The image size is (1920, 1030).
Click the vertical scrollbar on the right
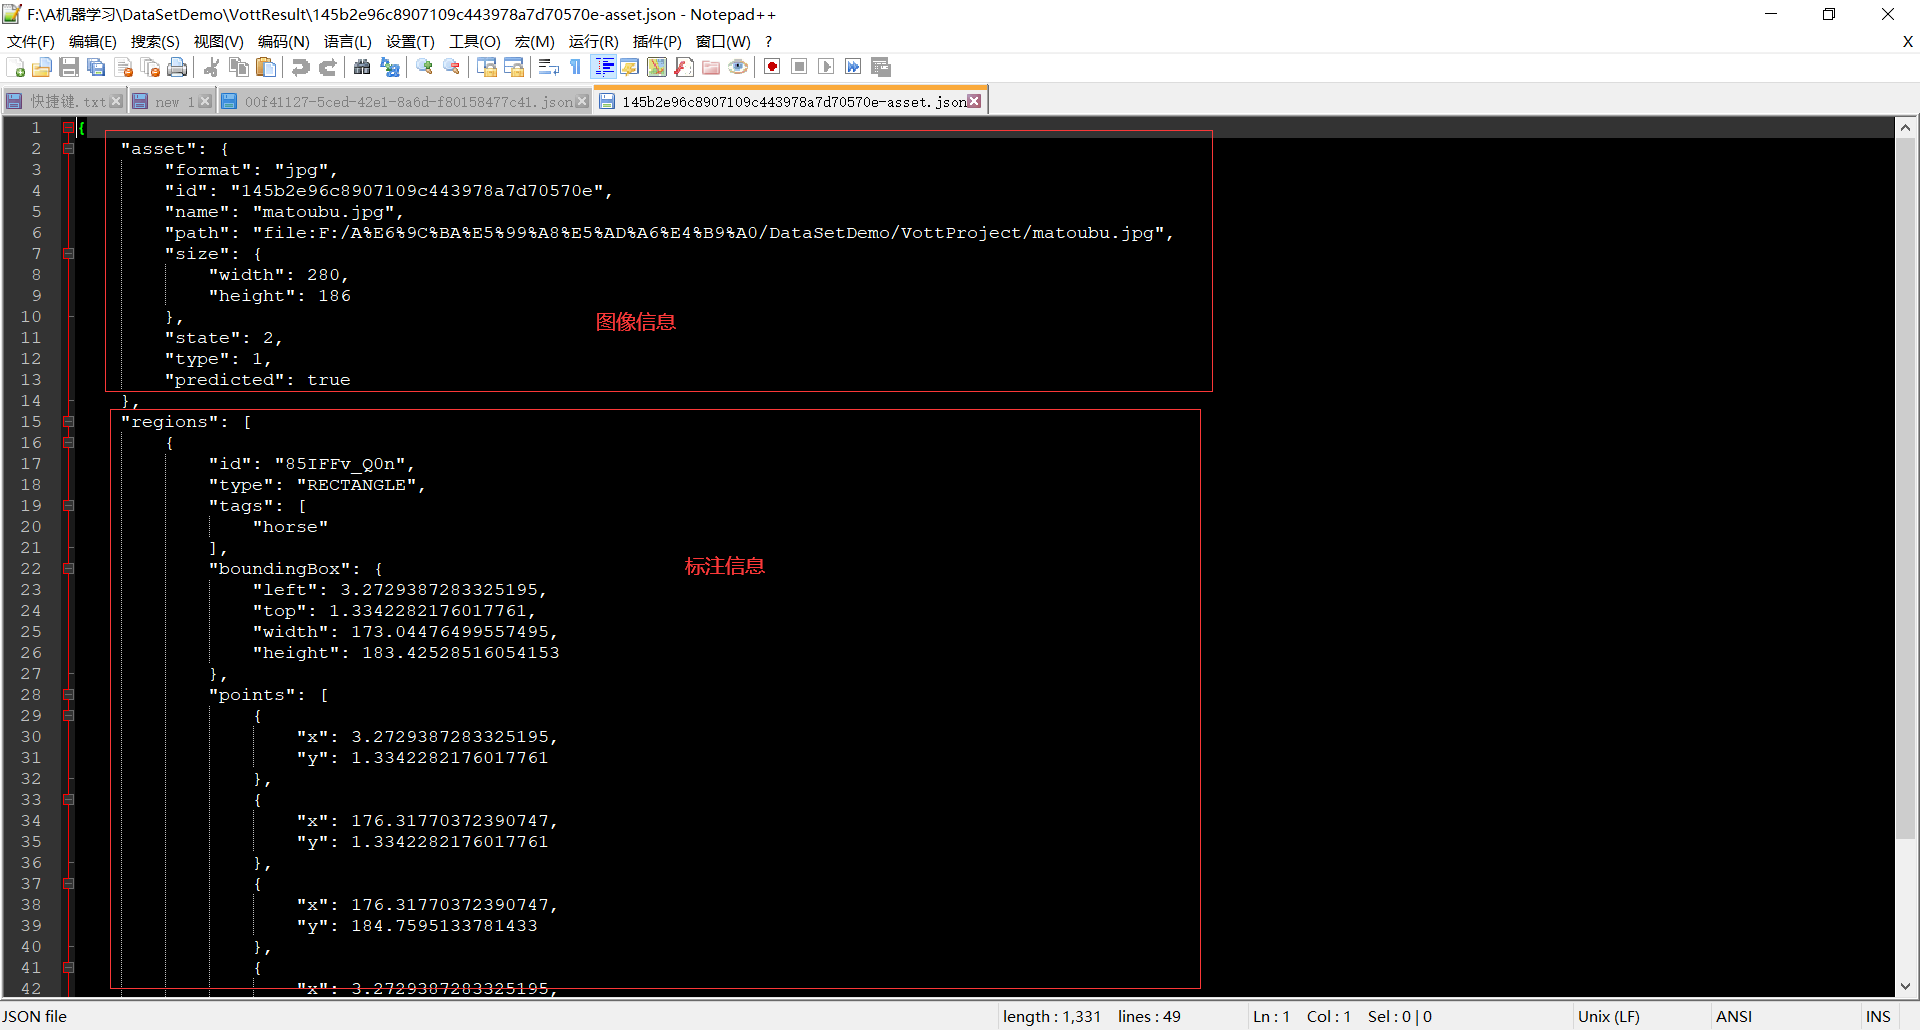tap(1905, 500)
